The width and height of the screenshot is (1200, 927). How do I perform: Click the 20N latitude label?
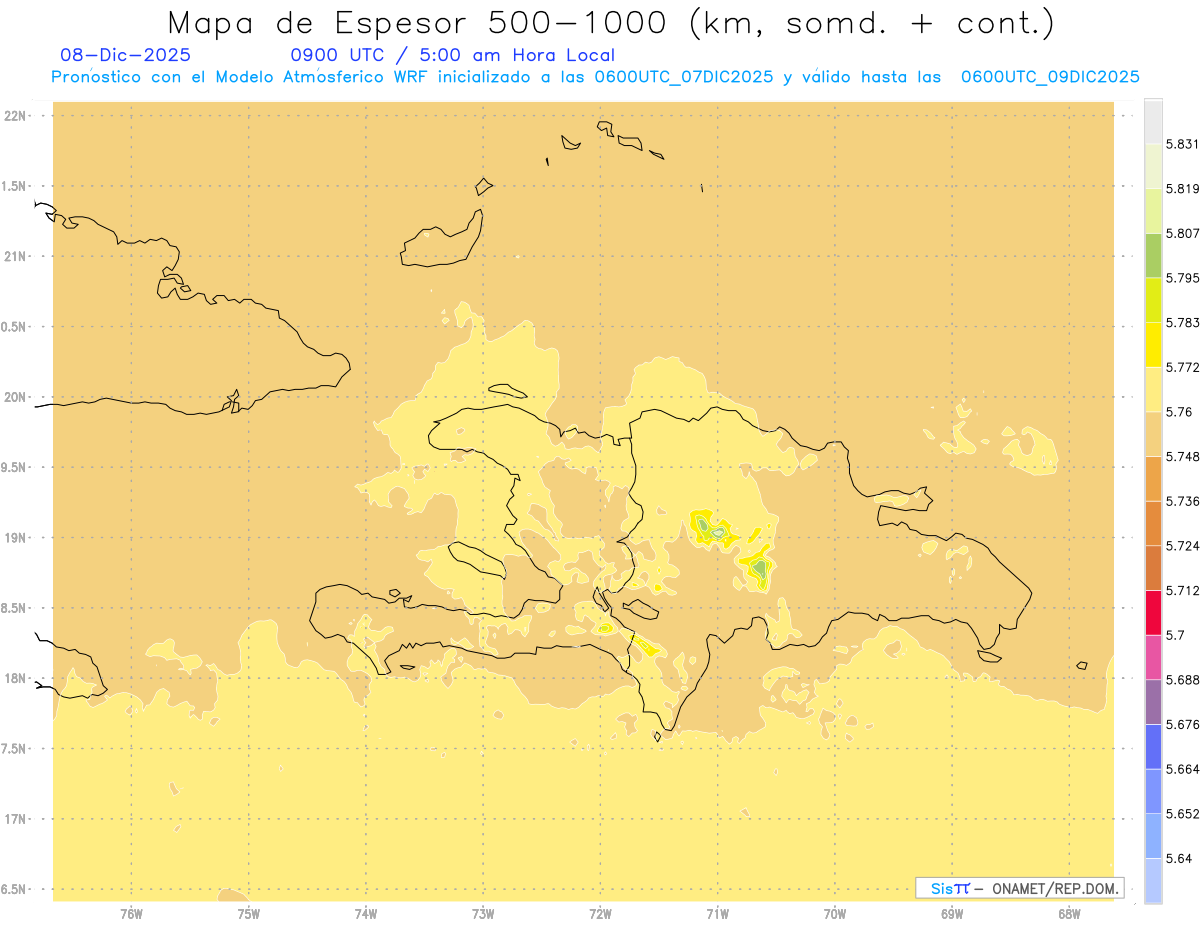16,397
